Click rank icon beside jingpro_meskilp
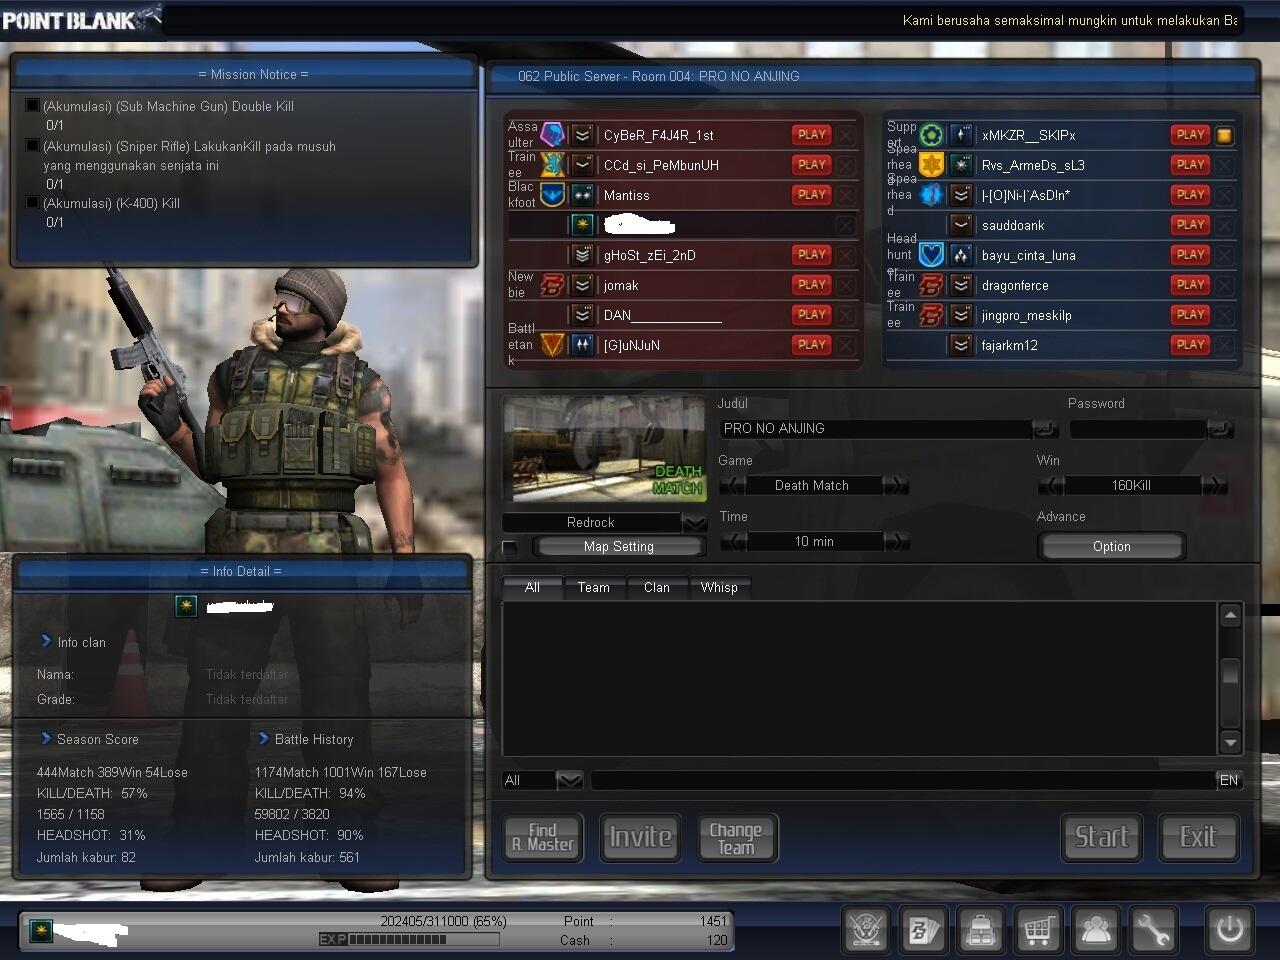1280x960 pixels. point(961,315)
